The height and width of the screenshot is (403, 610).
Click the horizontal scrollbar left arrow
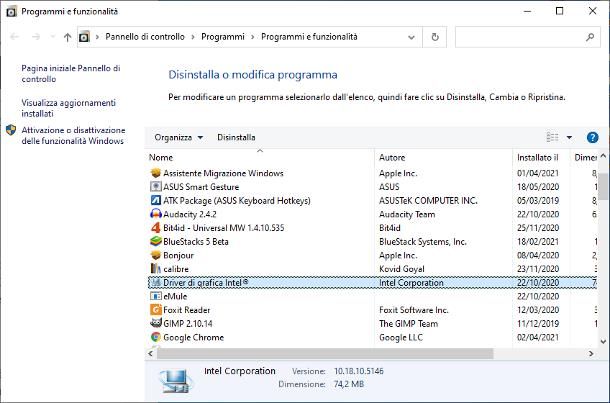point(151,354)
